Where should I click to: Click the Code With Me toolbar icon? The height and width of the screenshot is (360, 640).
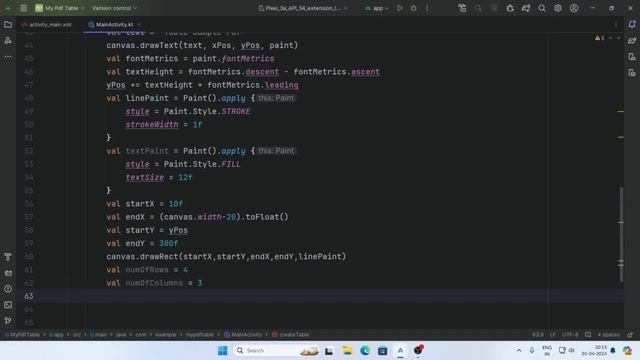(x=462, y=8)
